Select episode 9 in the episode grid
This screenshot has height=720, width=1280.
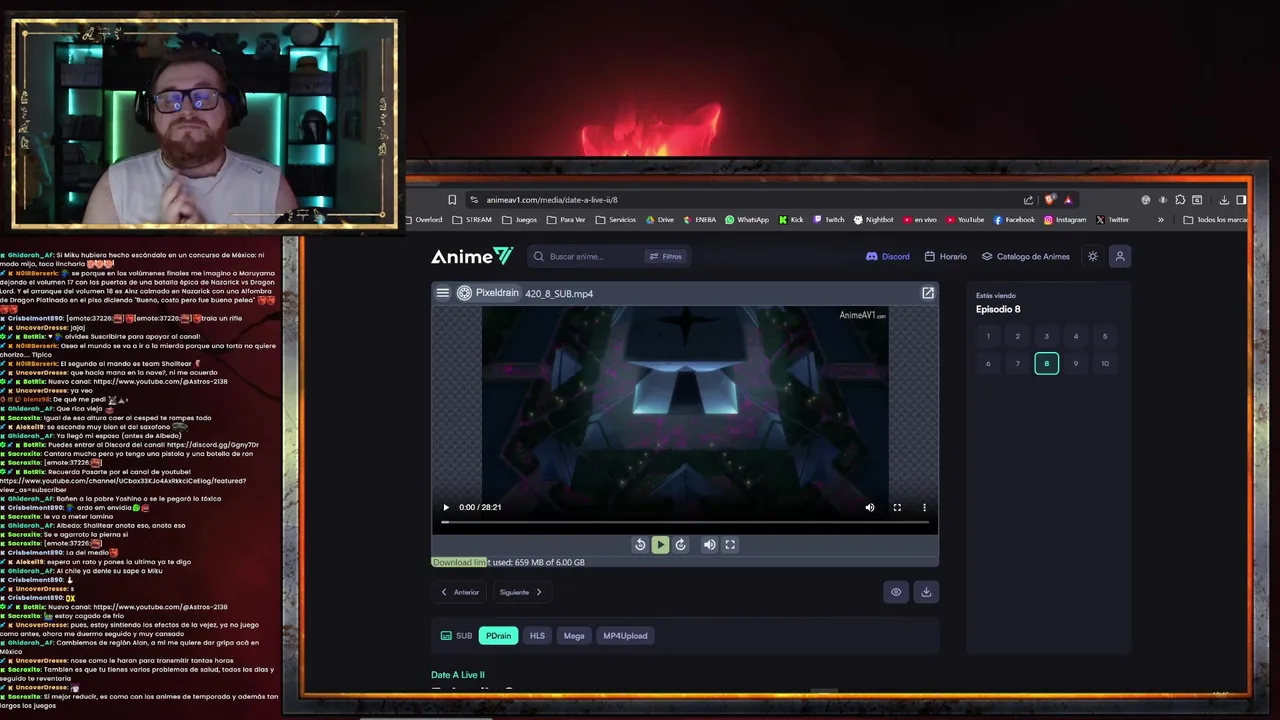[1076, 363]
